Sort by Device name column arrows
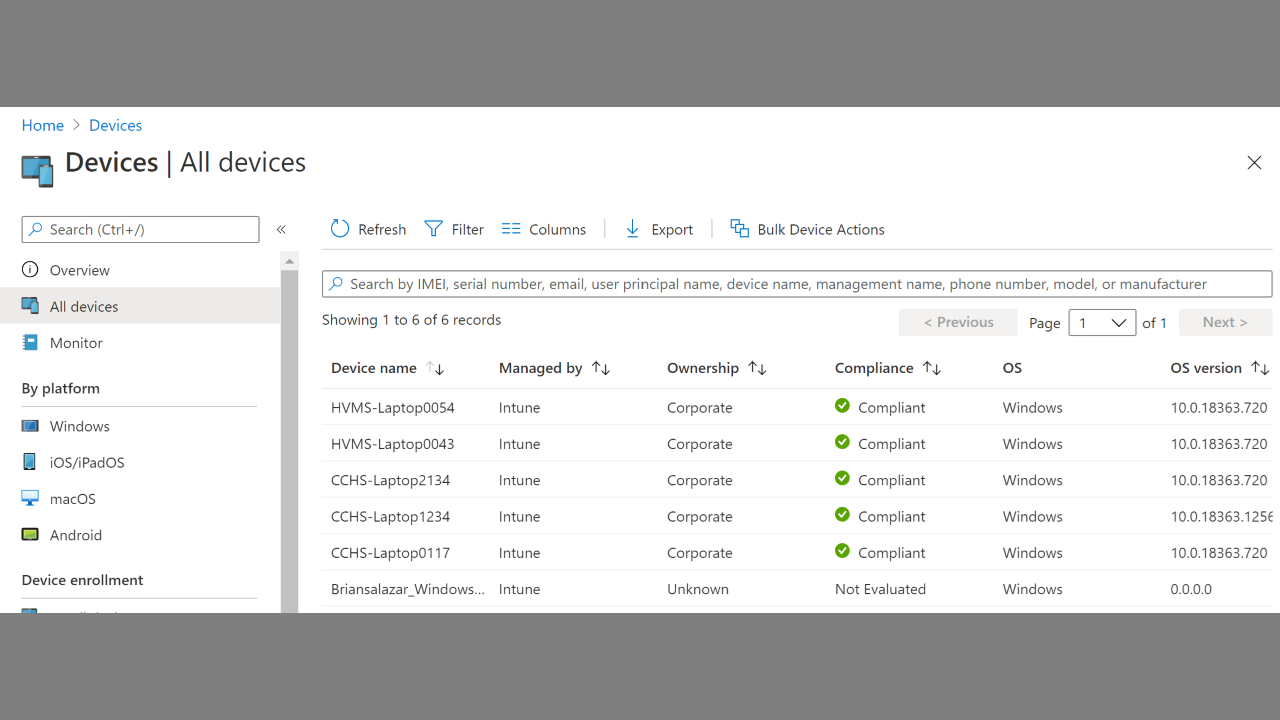The height and width of the screenshot is (720, 1280). 435,368
